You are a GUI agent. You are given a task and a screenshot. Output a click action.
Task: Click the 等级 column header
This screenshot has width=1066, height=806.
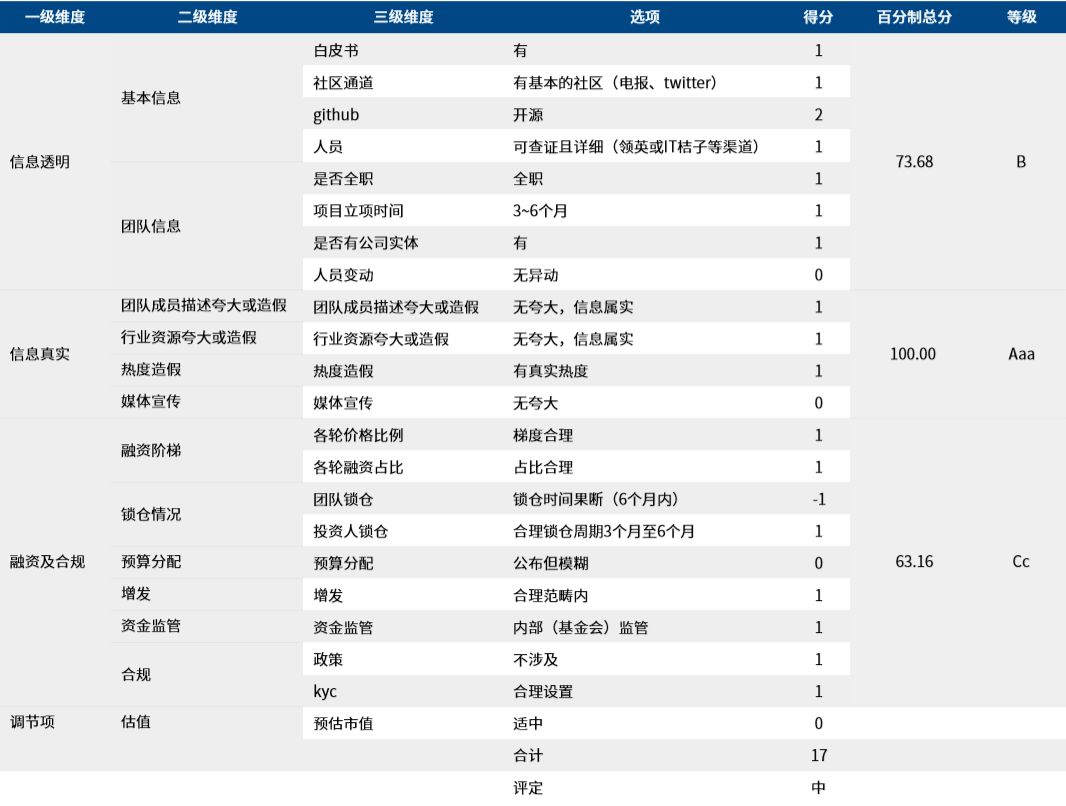tap(1021, 17)
